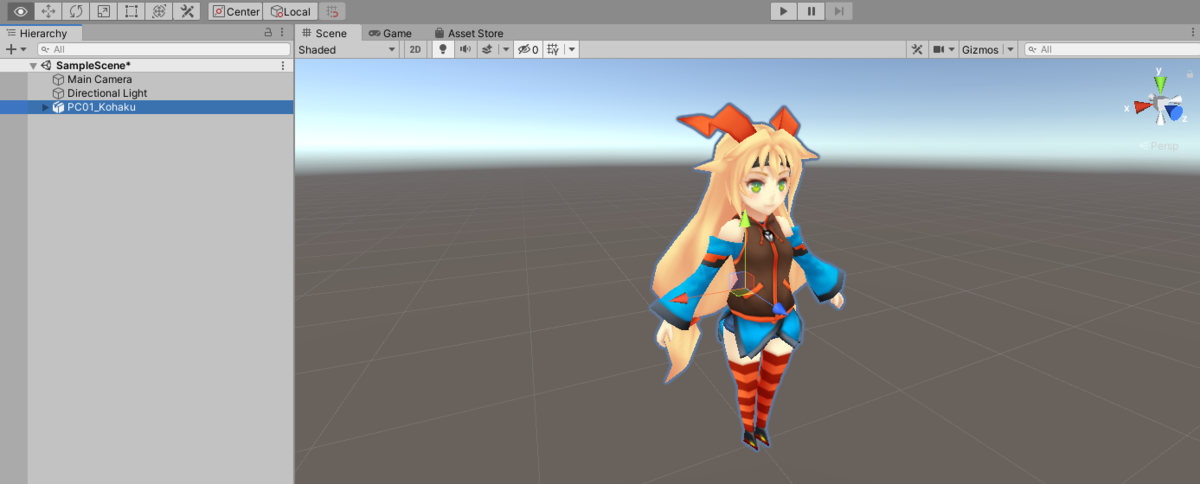Screen dimensions: 1200x484
Task: Open Scene view panel options menu
Action: (x=1193, y=33)
